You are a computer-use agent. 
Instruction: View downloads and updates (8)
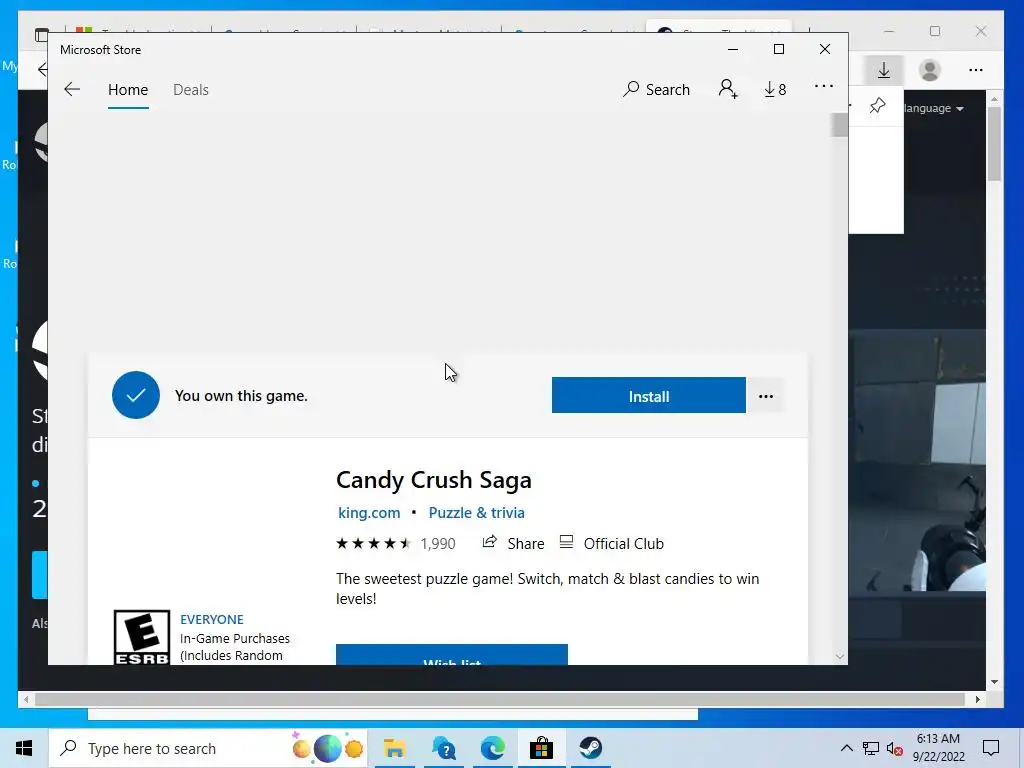(x=775, y=89)
